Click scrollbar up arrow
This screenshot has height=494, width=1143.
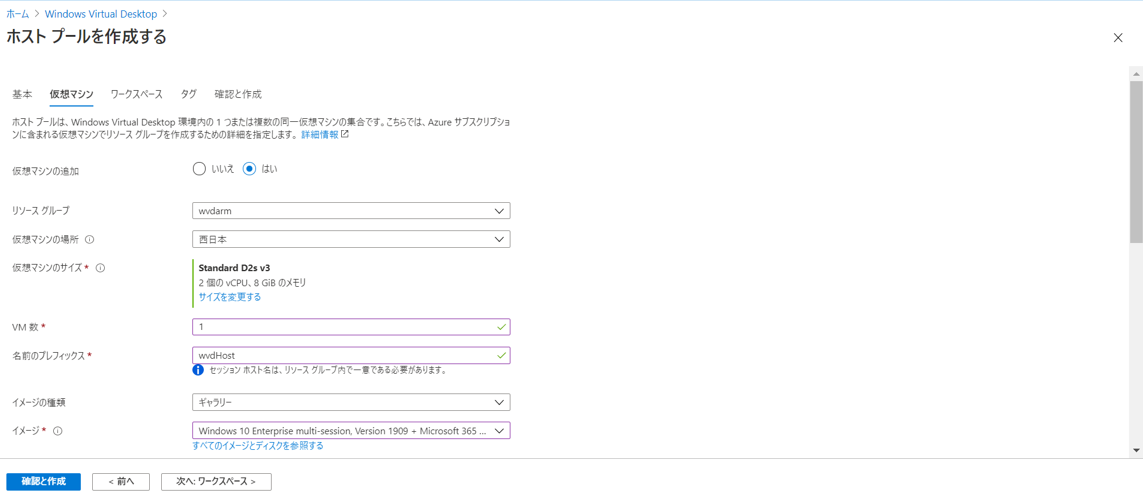1136,74
